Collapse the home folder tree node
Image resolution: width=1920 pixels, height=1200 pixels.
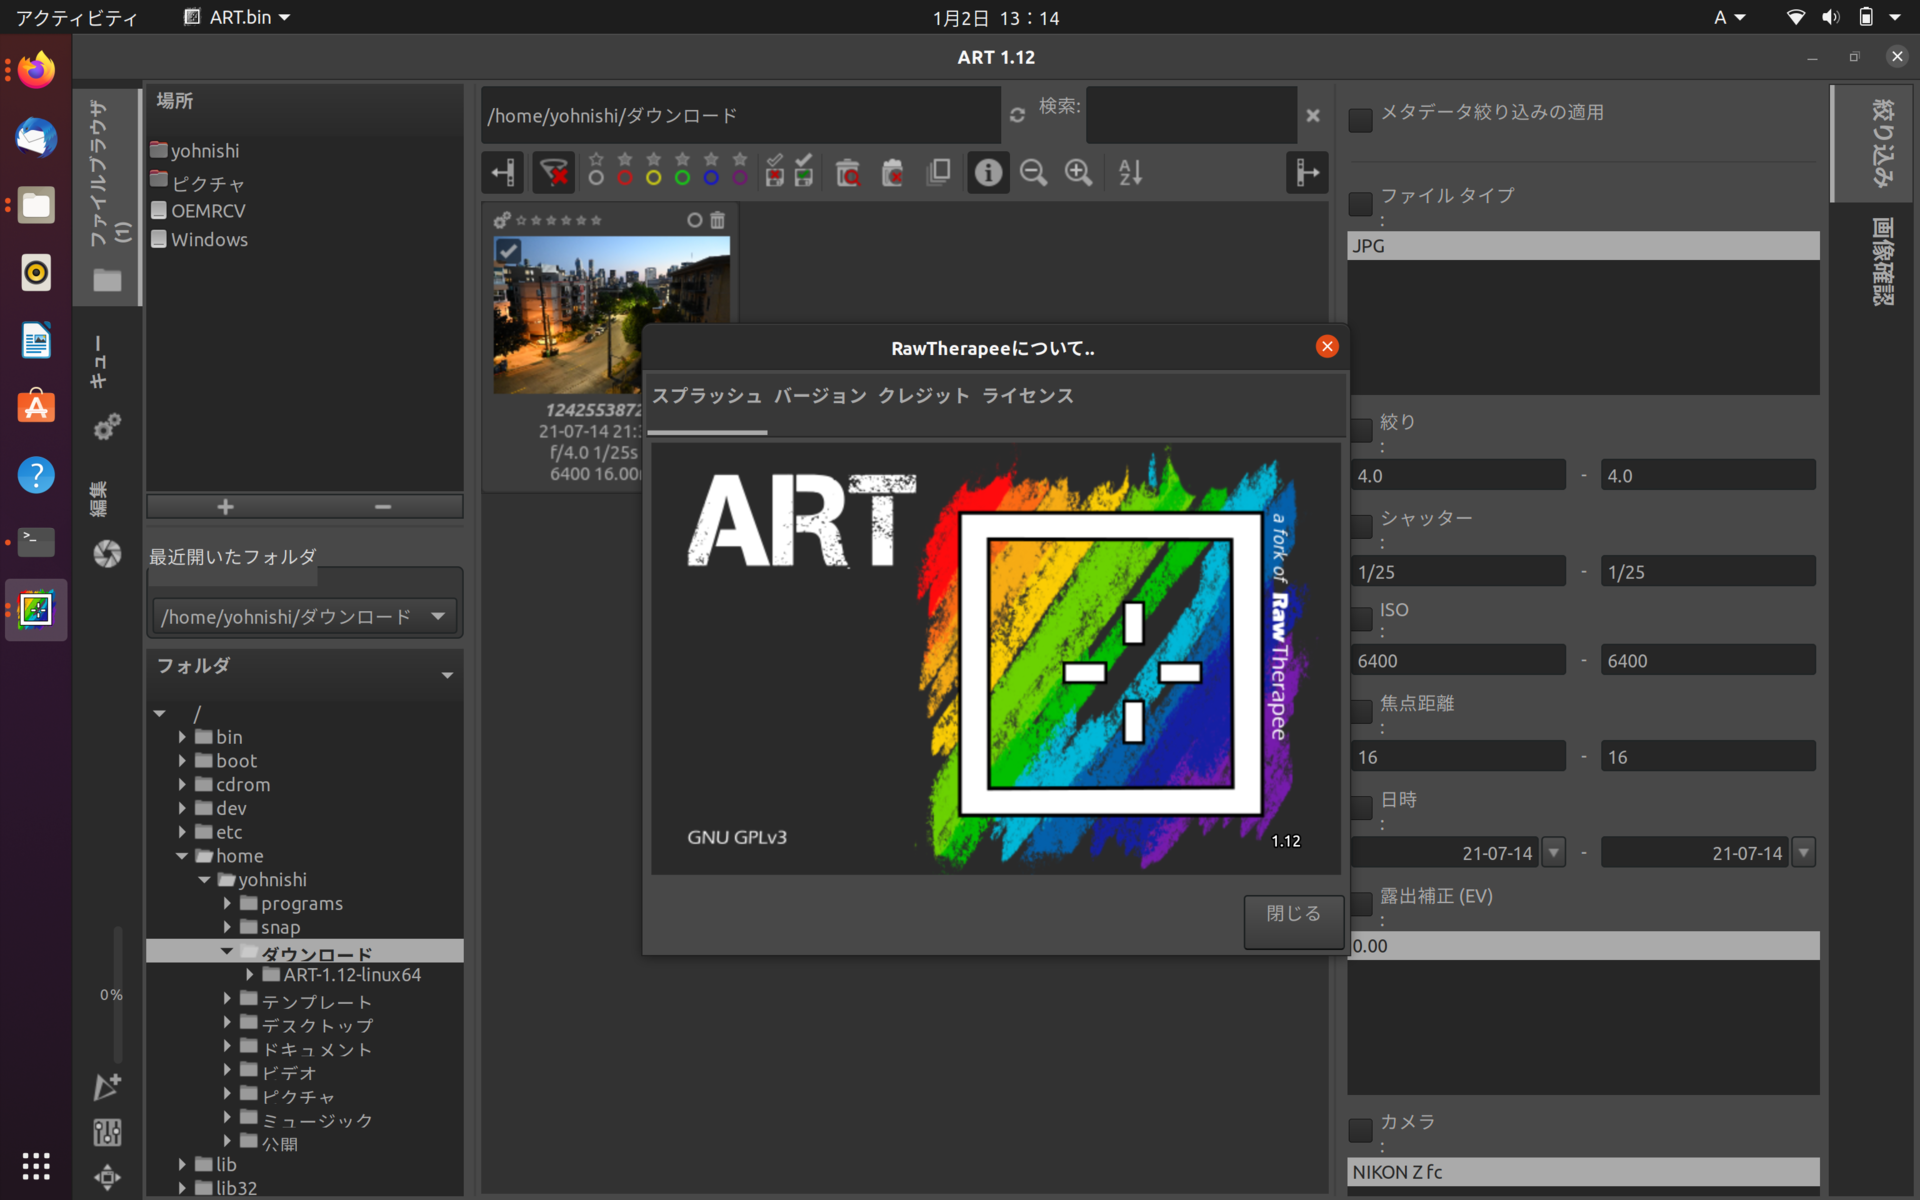coord(182,856)
